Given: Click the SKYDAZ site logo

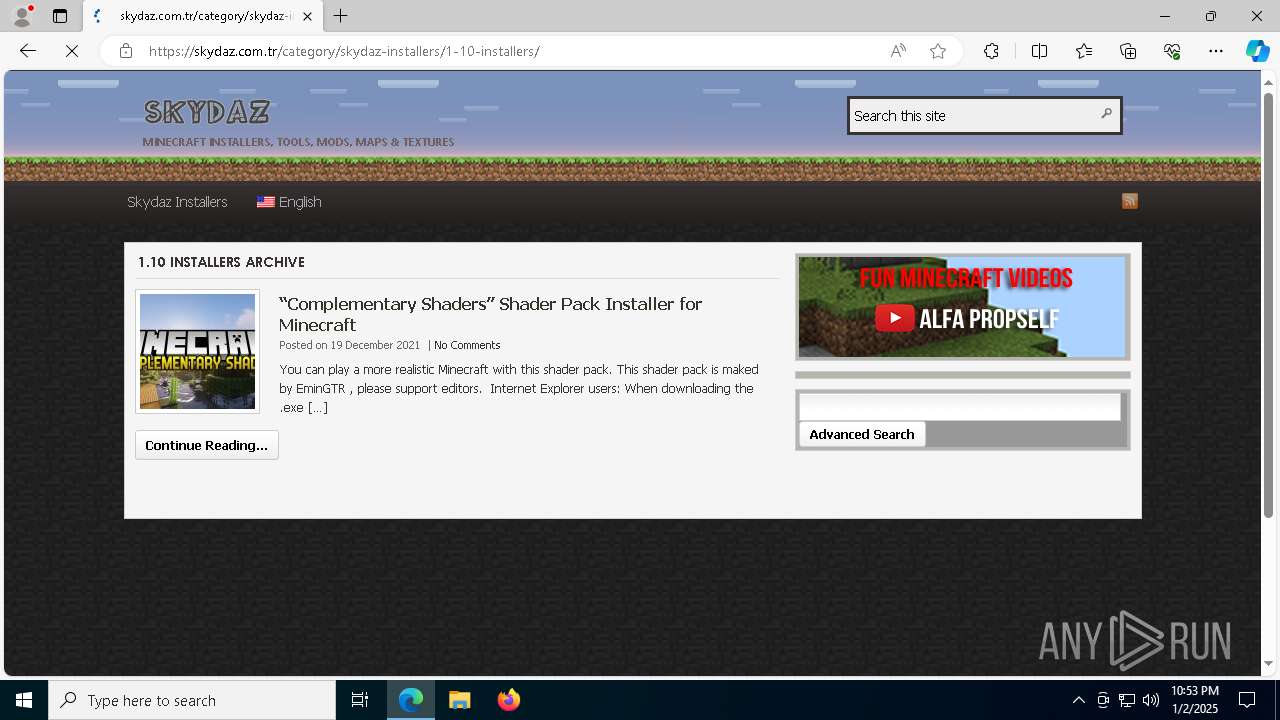Looking at the screenshot, I should [207, 111].
